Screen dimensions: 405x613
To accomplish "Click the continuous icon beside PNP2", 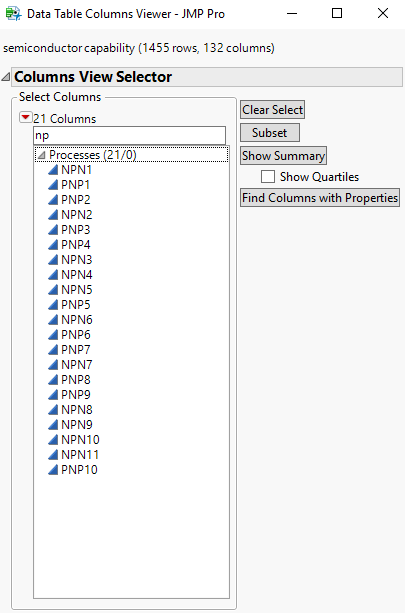I will [x=53, y=200].
